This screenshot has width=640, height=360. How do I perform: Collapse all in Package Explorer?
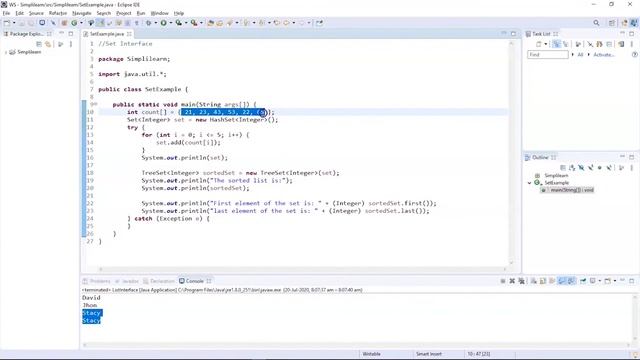pos(39,44)
